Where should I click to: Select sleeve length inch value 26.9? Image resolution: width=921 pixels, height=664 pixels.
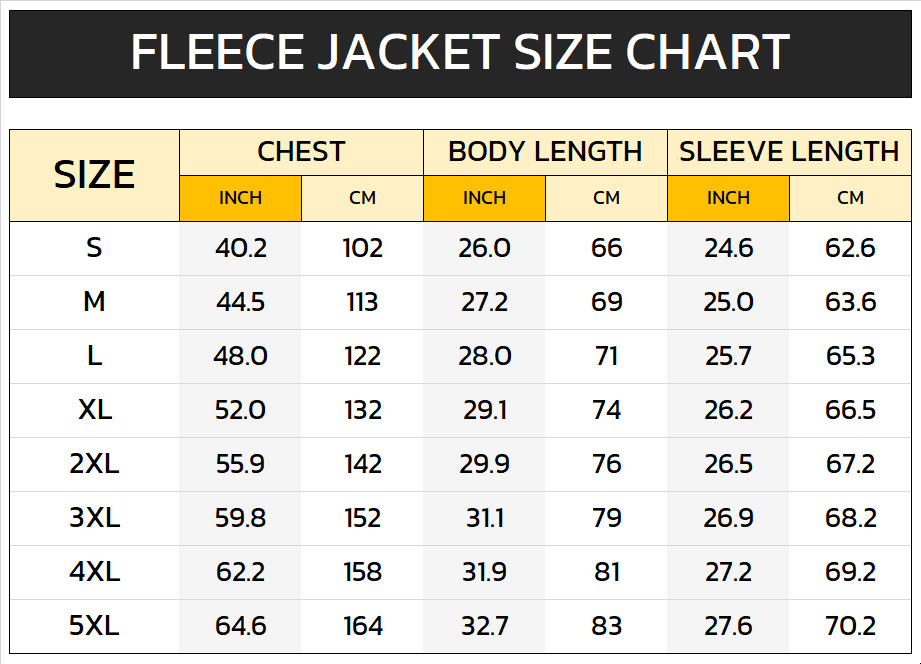pyautogui.click(x=728, y=518)
